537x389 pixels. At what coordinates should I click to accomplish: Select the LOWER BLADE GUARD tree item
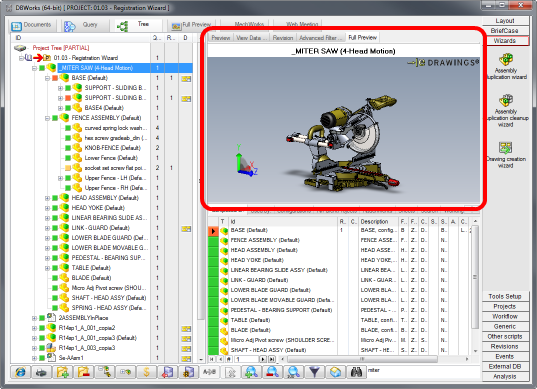tap(109, 238)
